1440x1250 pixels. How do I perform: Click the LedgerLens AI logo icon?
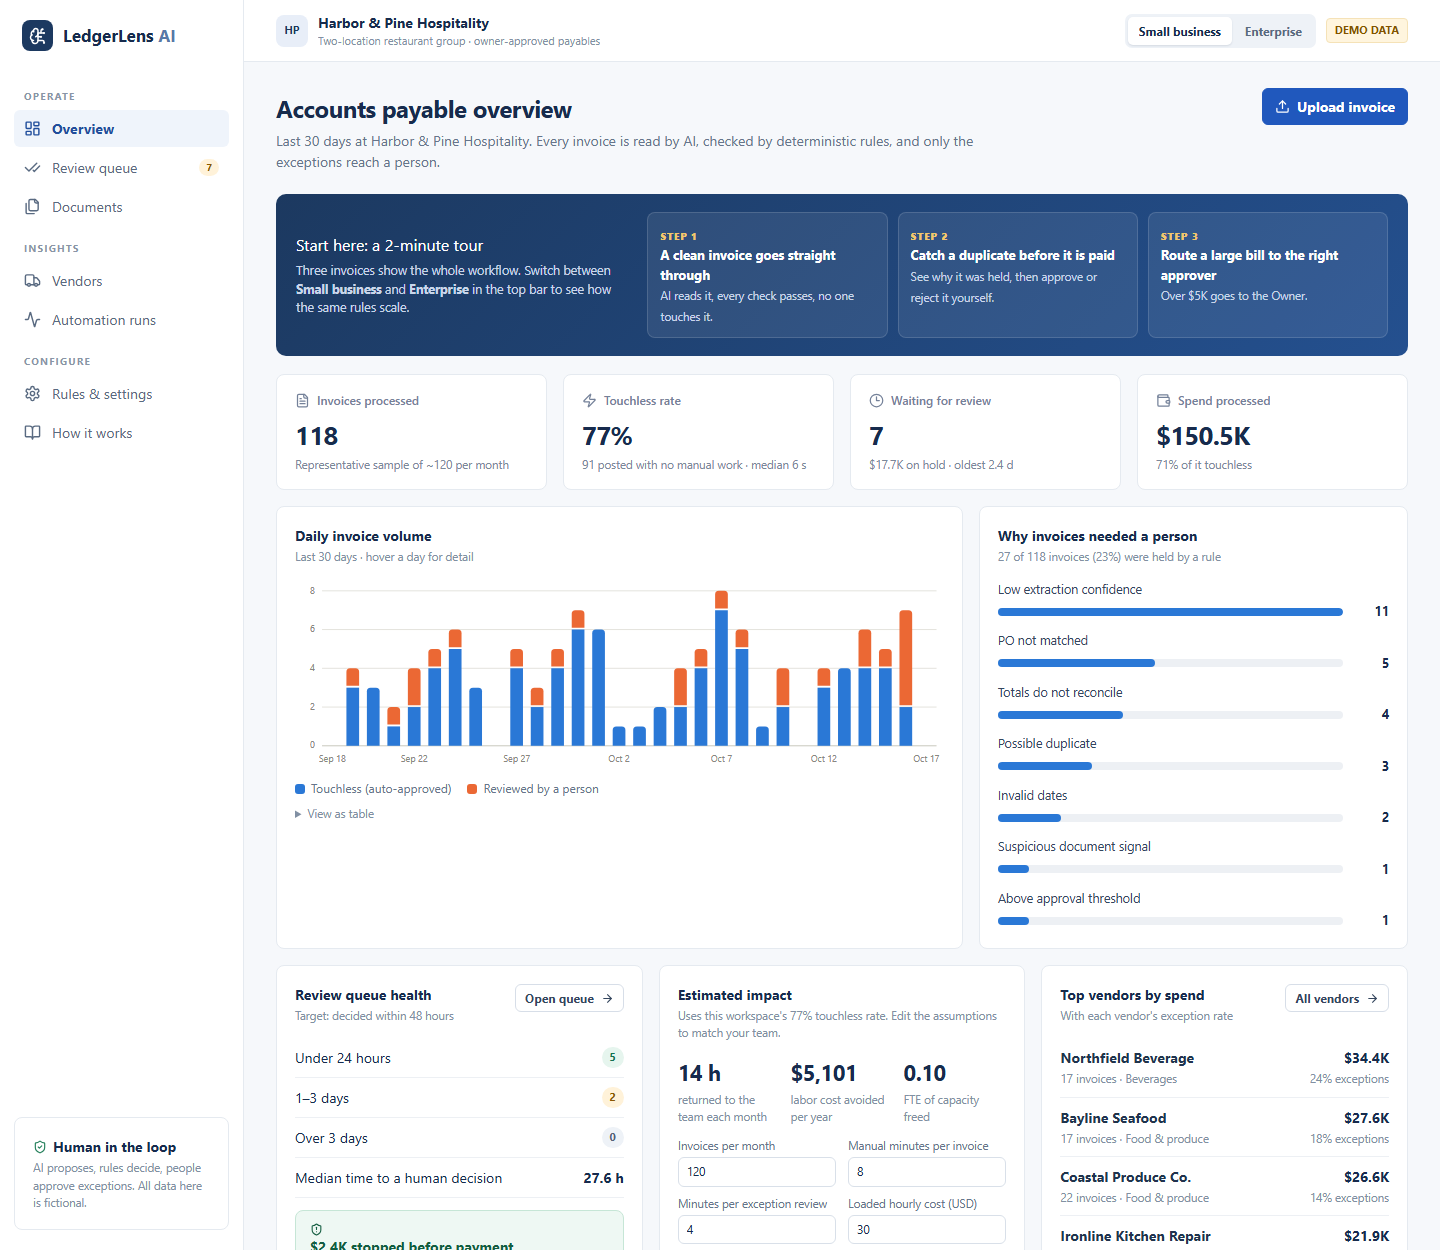(x=38, y=36)
